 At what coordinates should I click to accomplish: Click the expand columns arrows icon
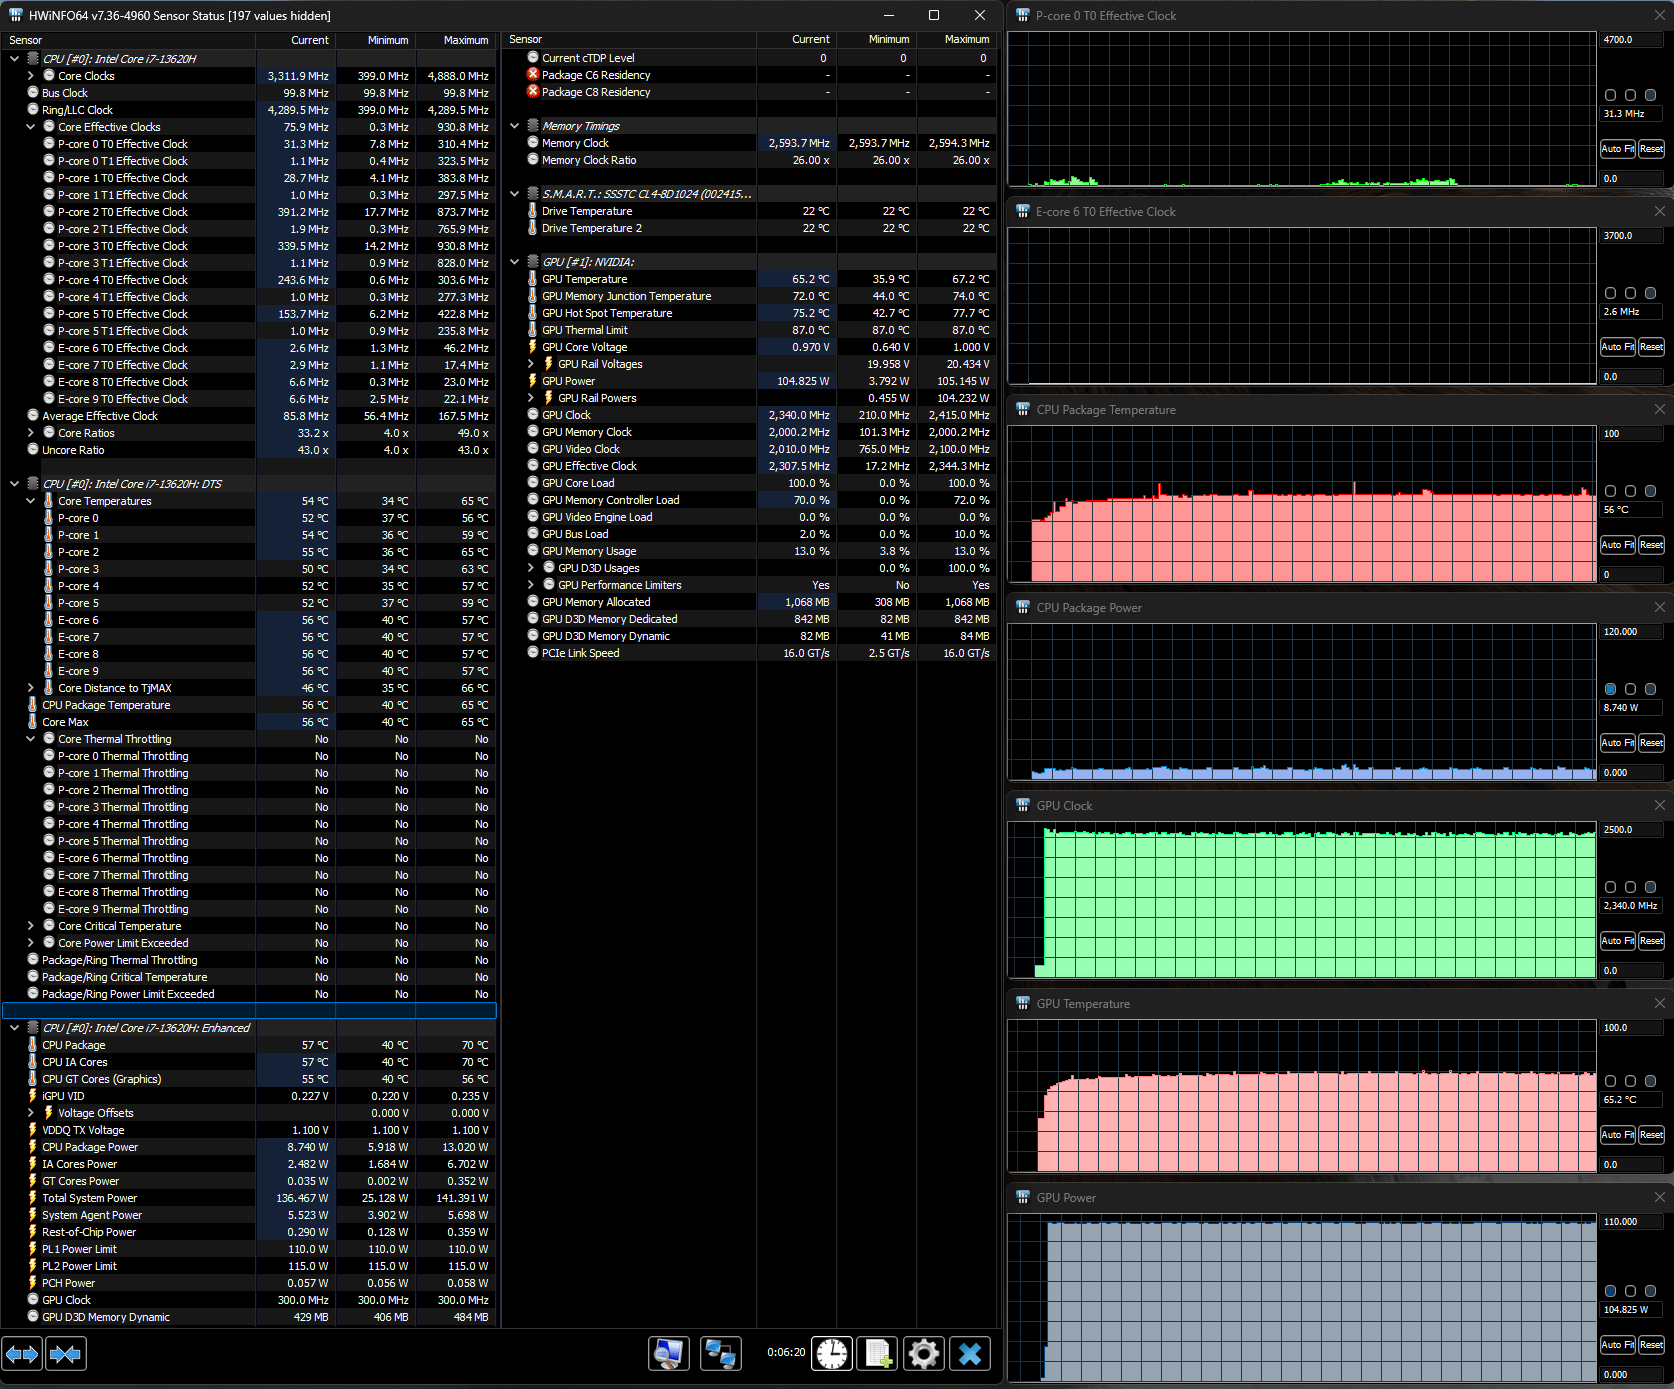(x=22, y=1354)
